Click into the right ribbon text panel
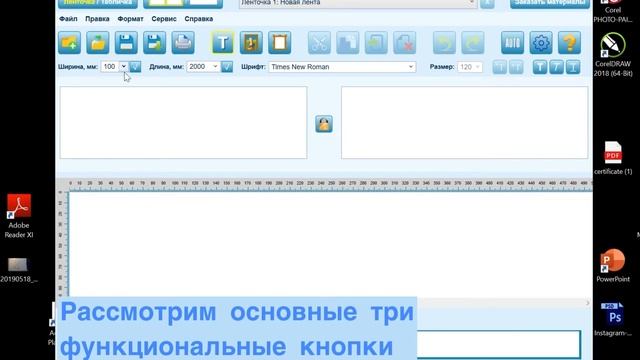 [464, 122]
